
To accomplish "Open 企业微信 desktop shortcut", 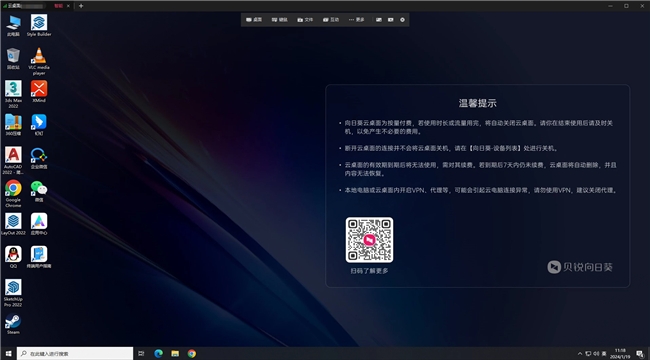I will pos(39,158).
